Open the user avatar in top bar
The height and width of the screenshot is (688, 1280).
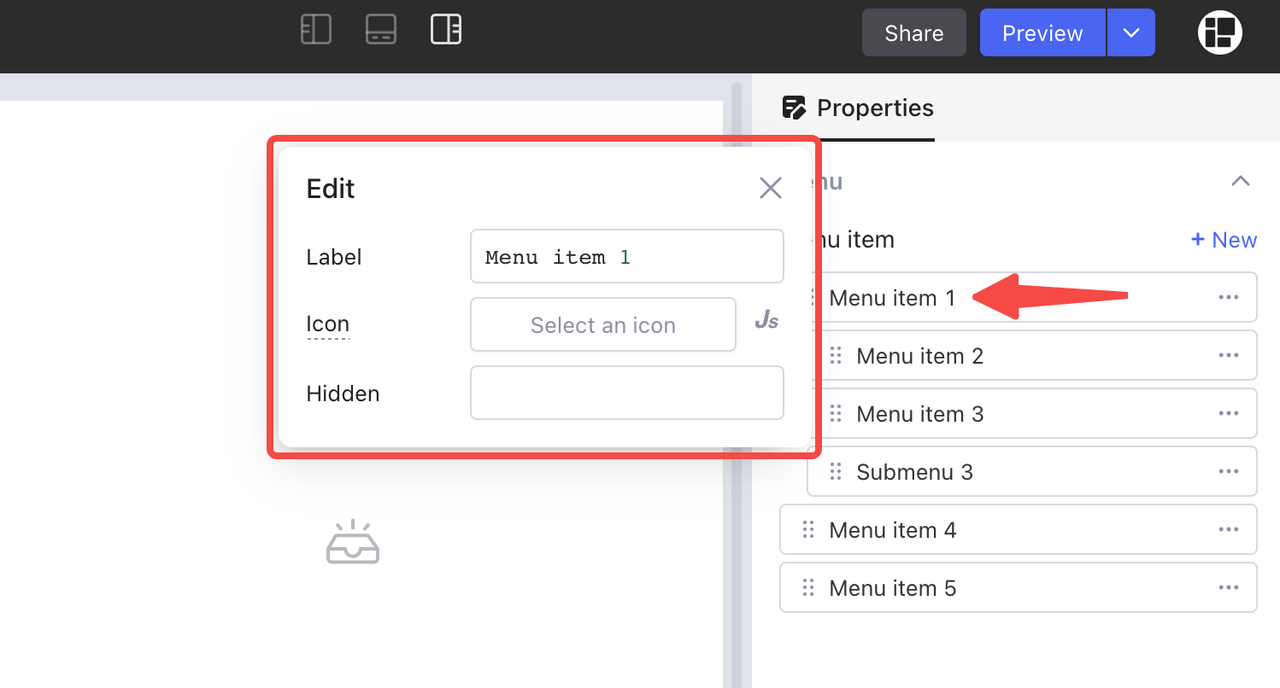(1220, 33)
